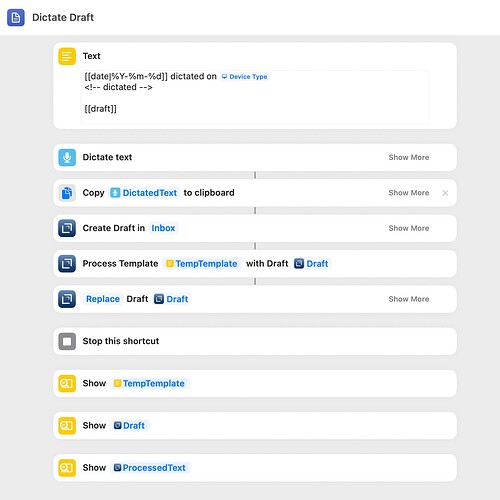Click the Replace Draft action Drafts icon
Viewport: 500px width, 500px height.
click(67, 299)
